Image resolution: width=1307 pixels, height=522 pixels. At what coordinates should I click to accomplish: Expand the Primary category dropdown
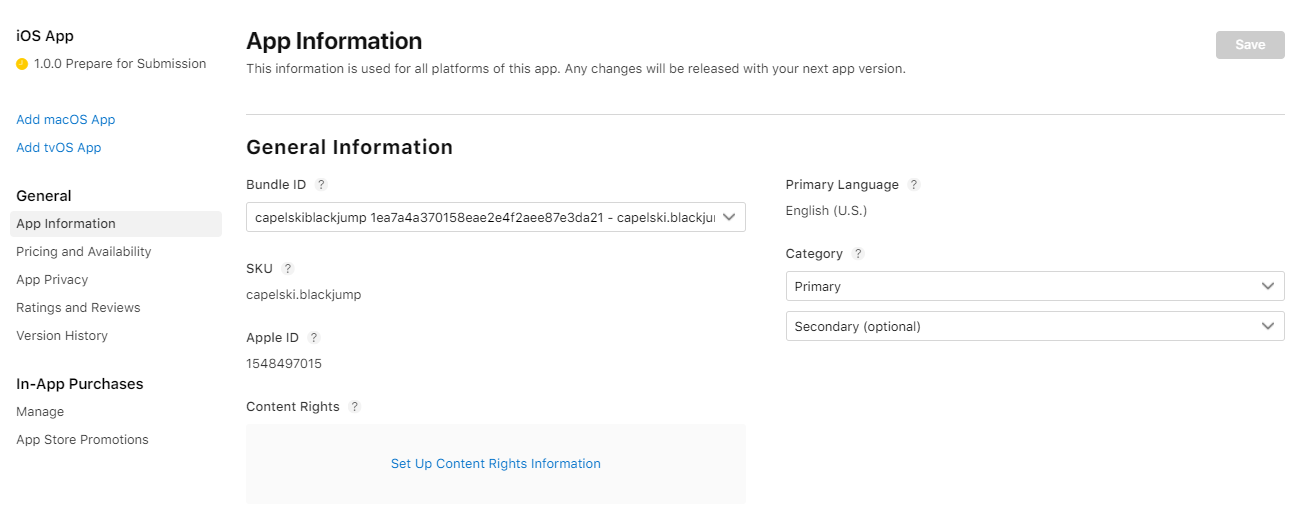click(1034, 286)
